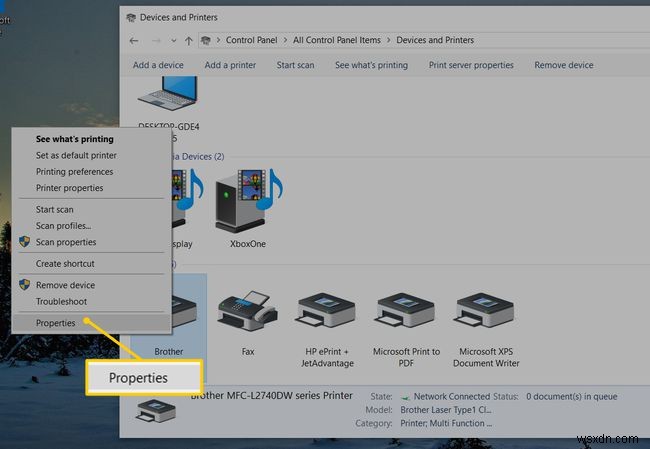Image resolution: width=650 pixels, height=449 pixels.
Task: Click the Network Connected state icon
Action: (405, 397)
